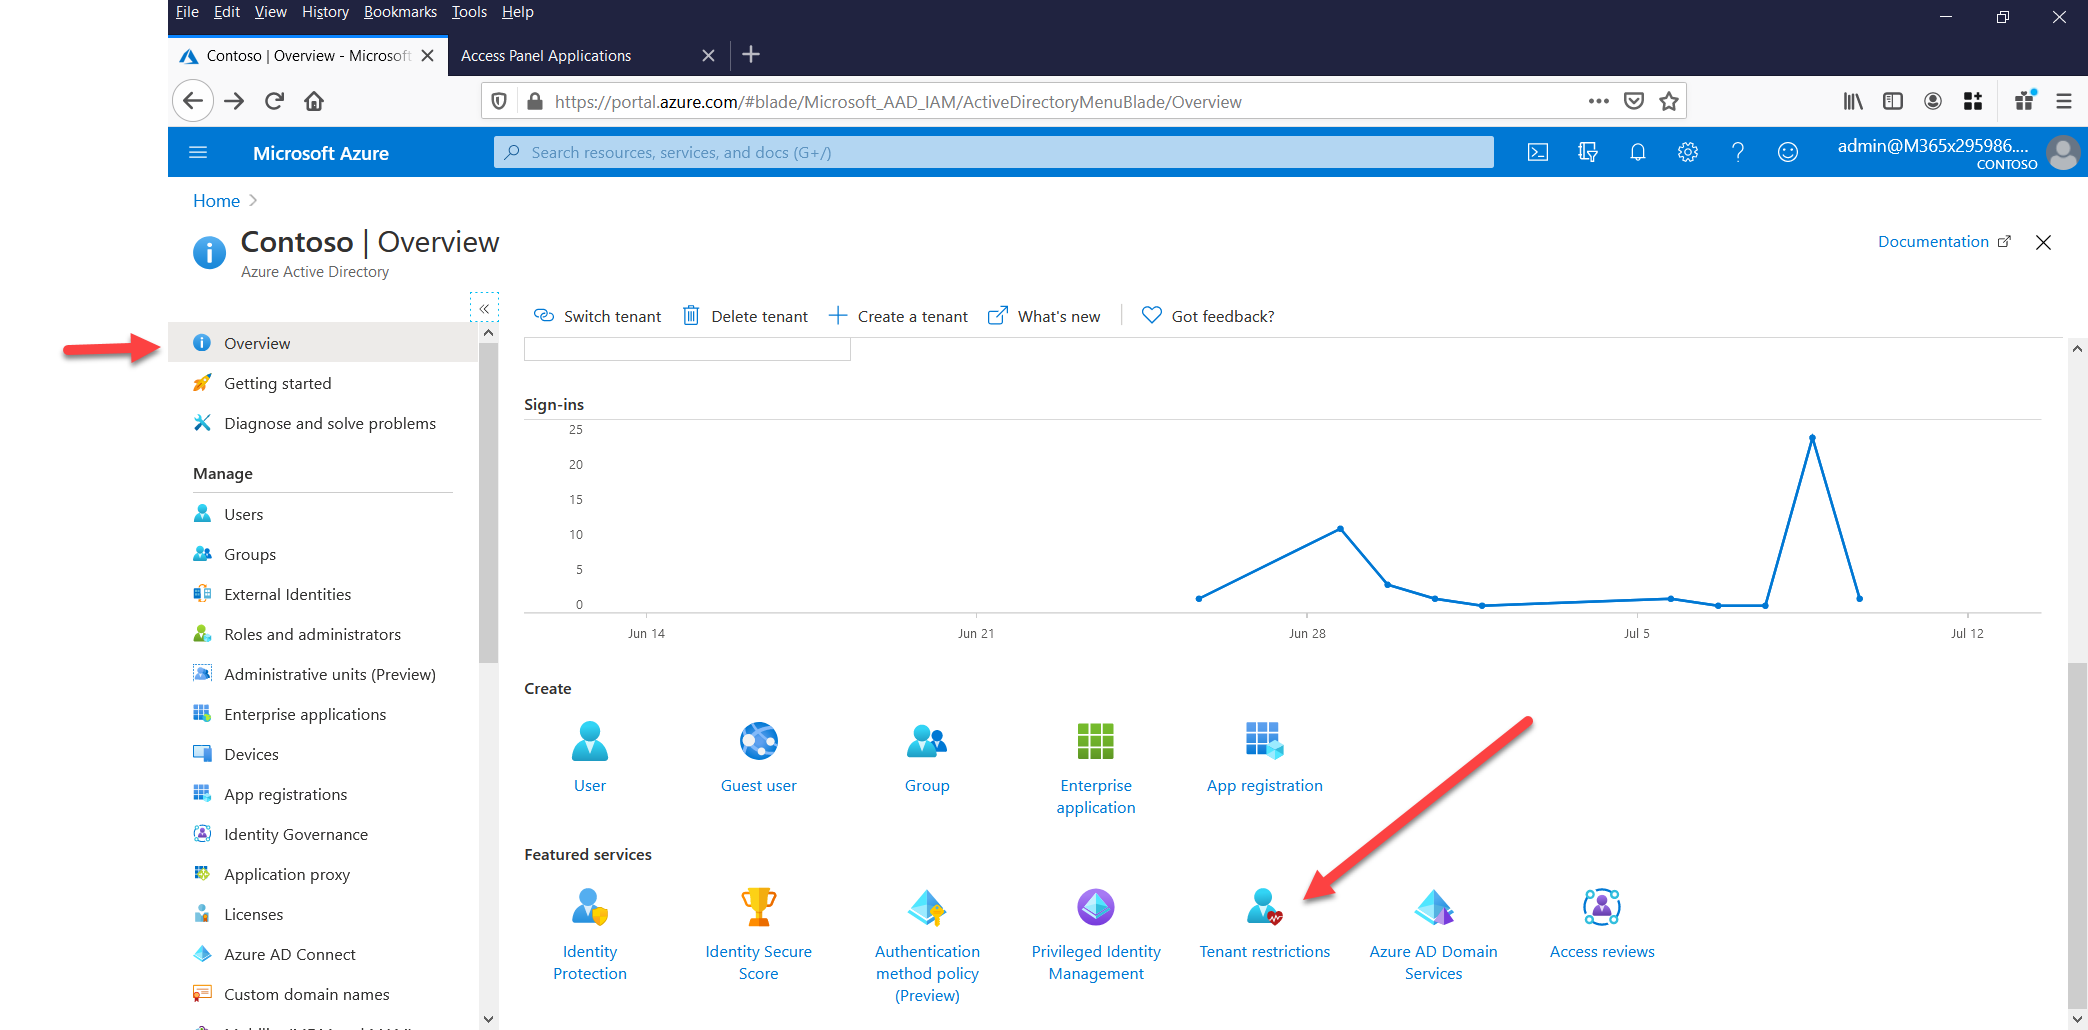
Task: Open the Bookmarks menu
Action: (400, 12)
